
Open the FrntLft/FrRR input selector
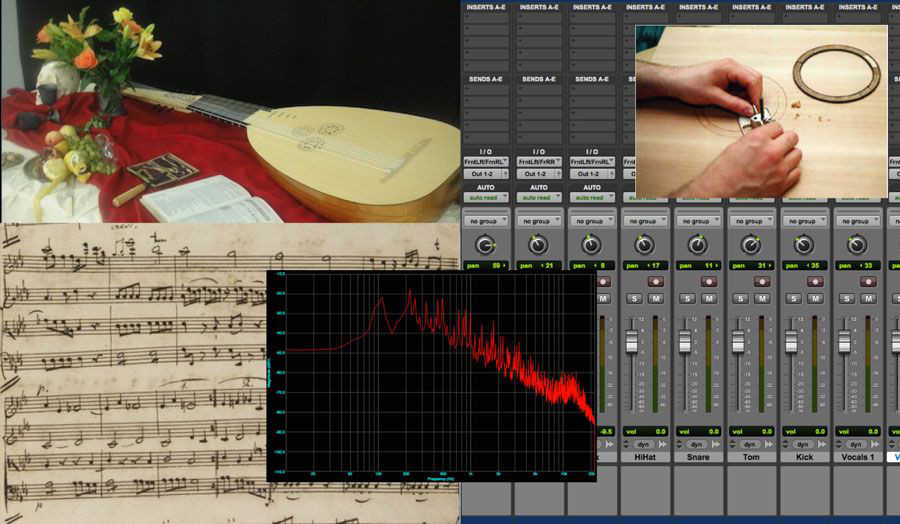click(539, 161)
